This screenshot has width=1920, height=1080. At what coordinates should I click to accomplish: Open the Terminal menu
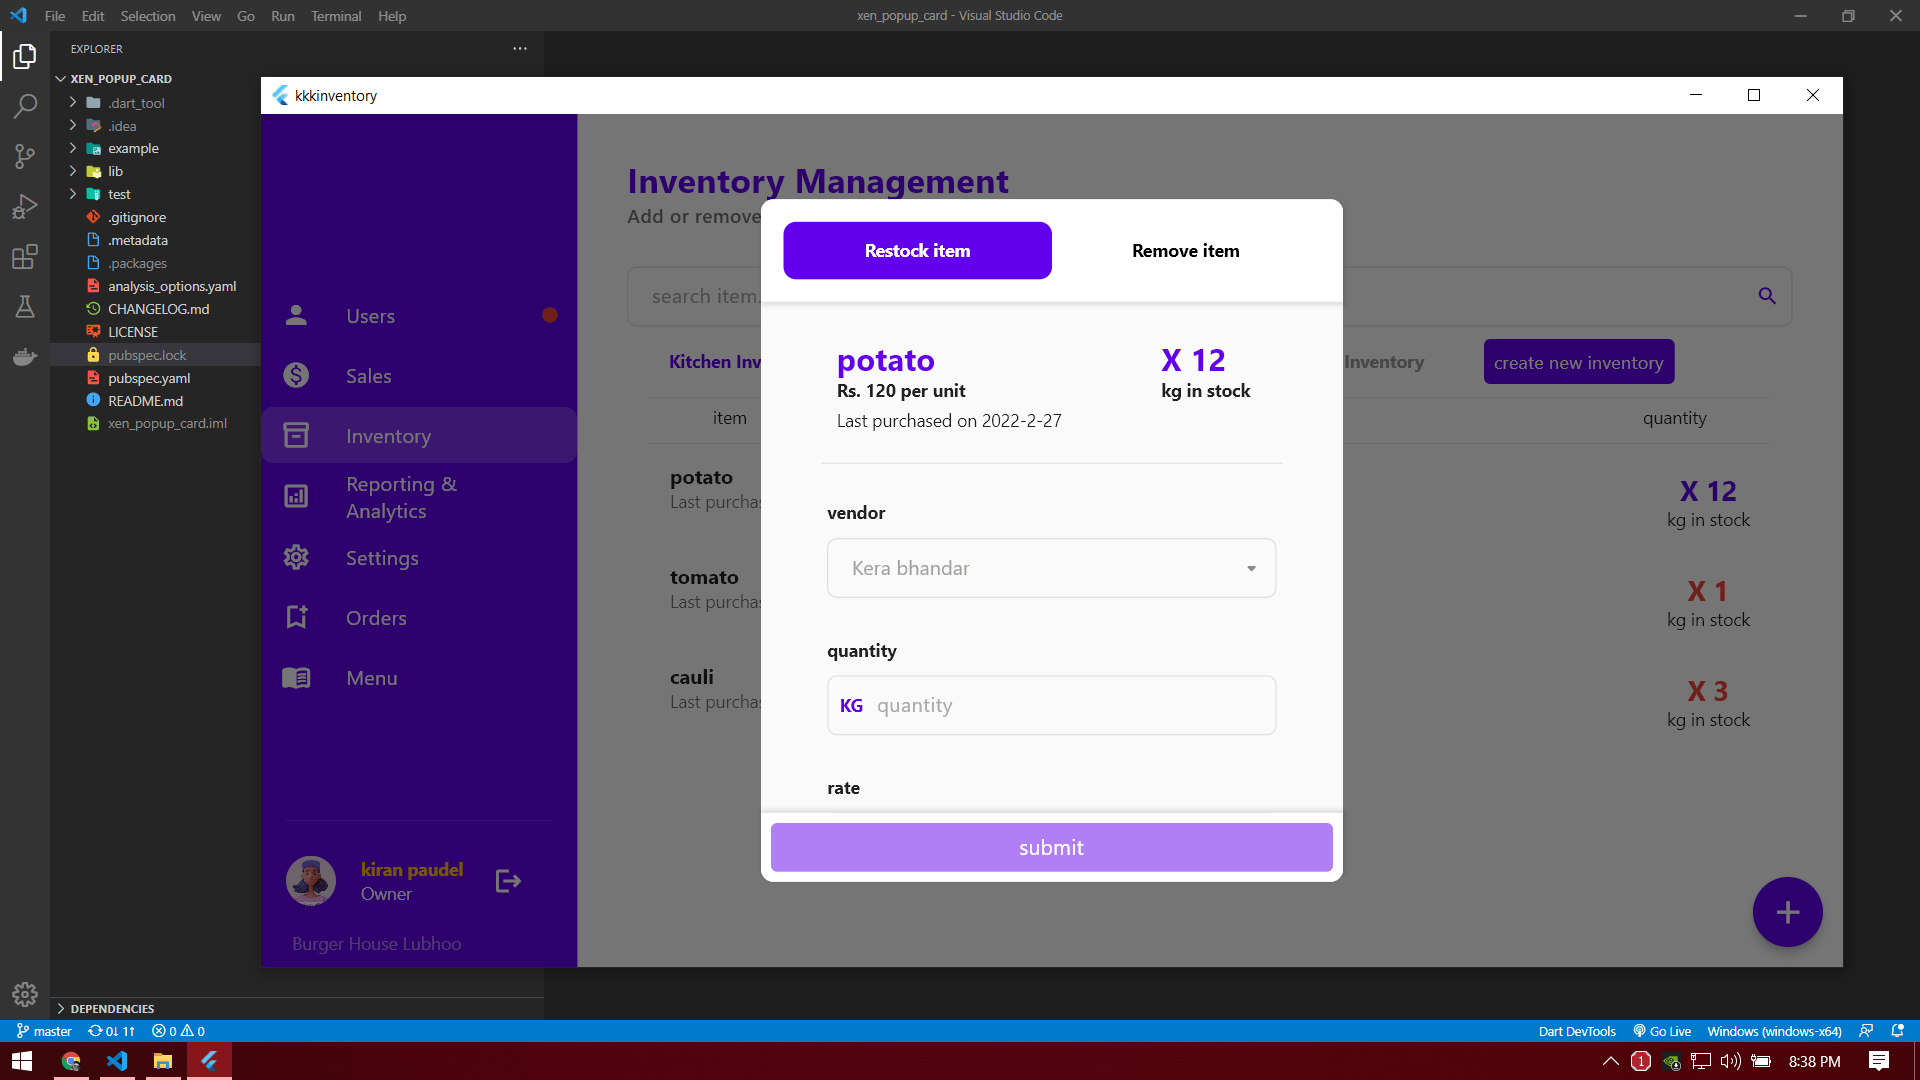point(336,16)
